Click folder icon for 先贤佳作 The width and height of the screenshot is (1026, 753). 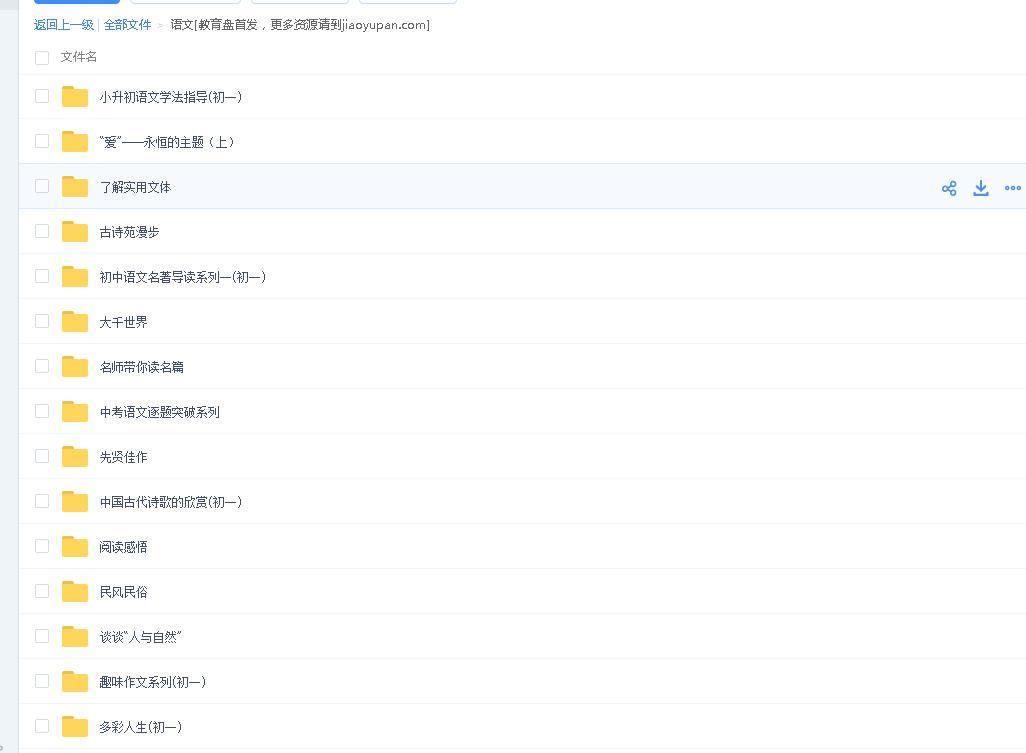pyautogui.click(x=75, y=457)
